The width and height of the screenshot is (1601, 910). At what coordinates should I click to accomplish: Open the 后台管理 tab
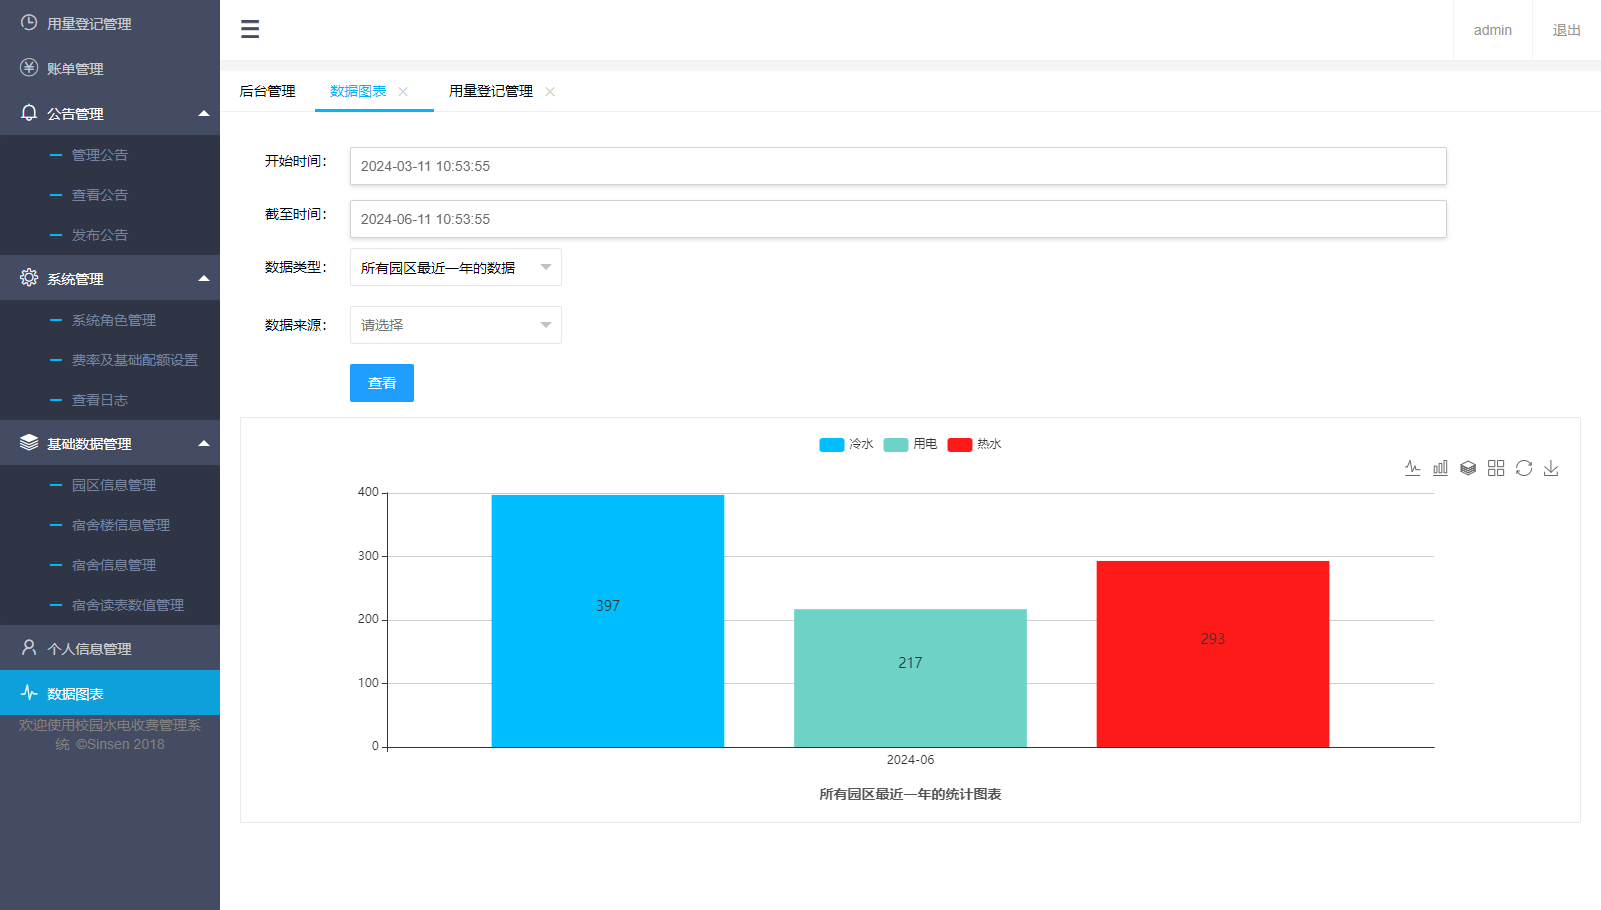pyautogui.click(x=267, y=91)
